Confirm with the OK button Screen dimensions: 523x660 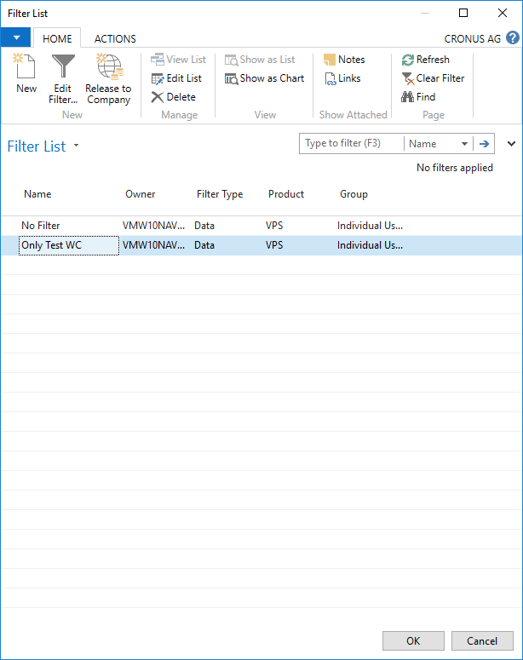click(x=413, y=641)
